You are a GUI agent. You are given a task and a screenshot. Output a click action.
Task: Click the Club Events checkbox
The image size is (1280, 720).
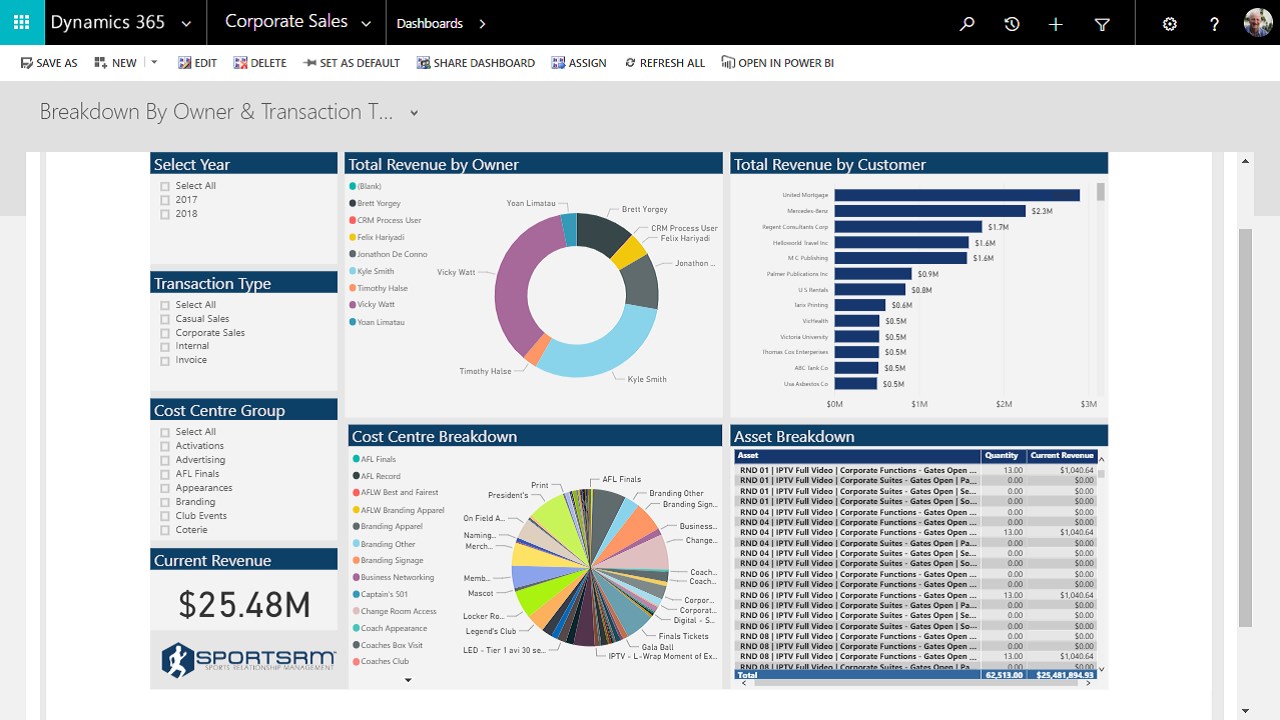pyautogui.click(x=165, y=516)
